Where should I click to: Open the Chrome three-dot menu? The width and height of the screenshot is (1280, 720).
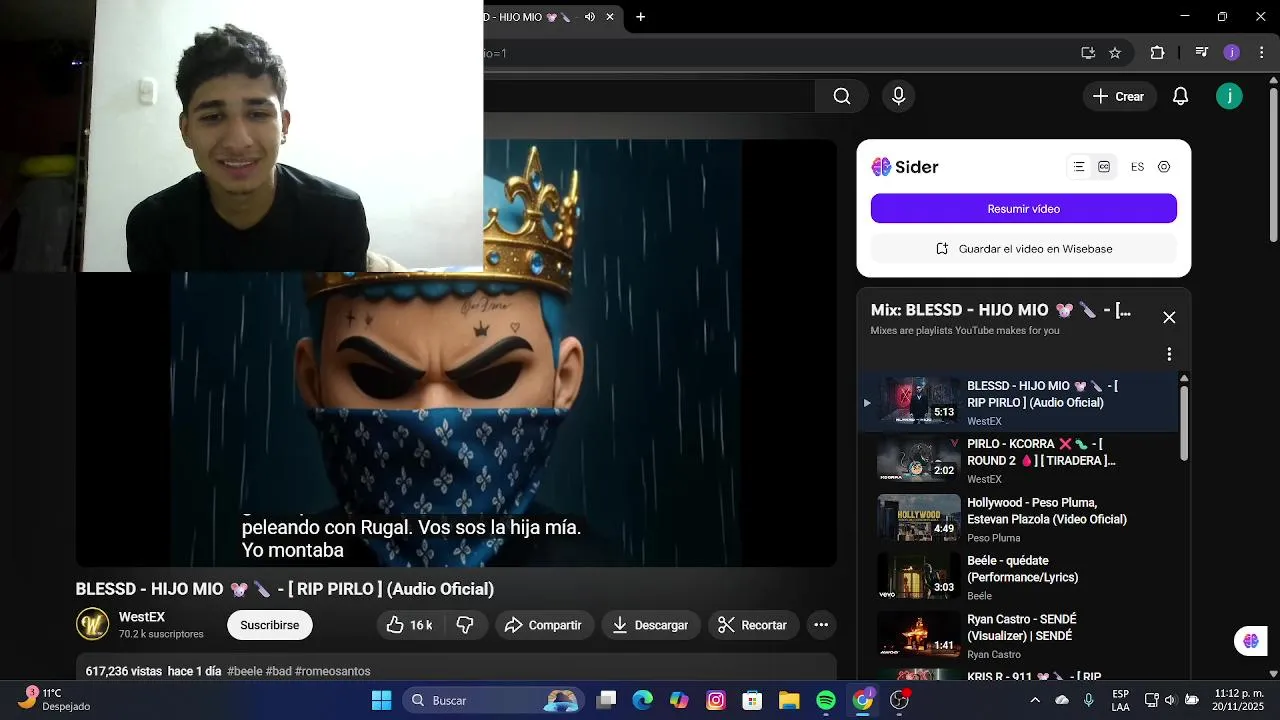[1261, 53]
